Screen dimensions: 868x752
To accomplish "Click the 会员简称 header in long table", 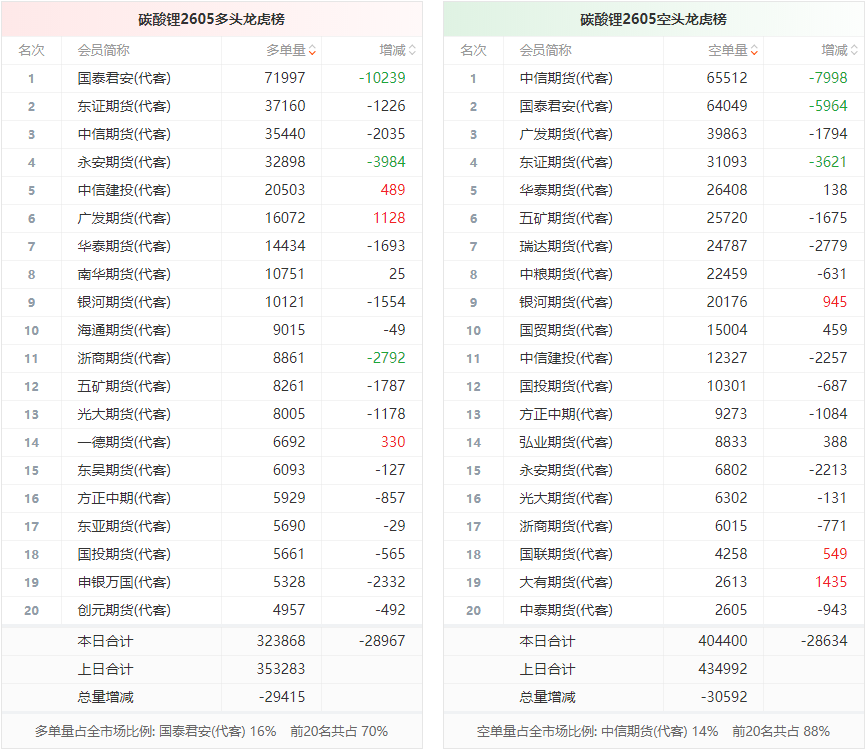I will point(104,50).
